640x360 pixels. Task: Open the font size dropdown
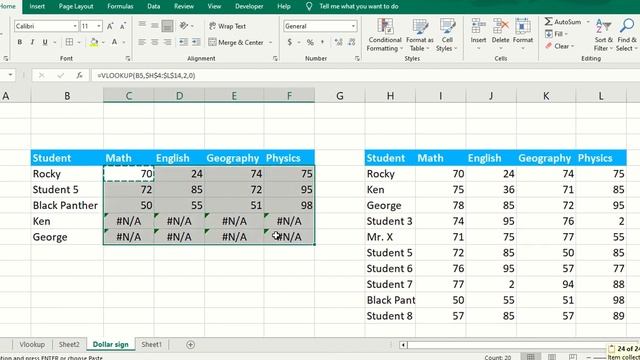click(x=99, y=26)
